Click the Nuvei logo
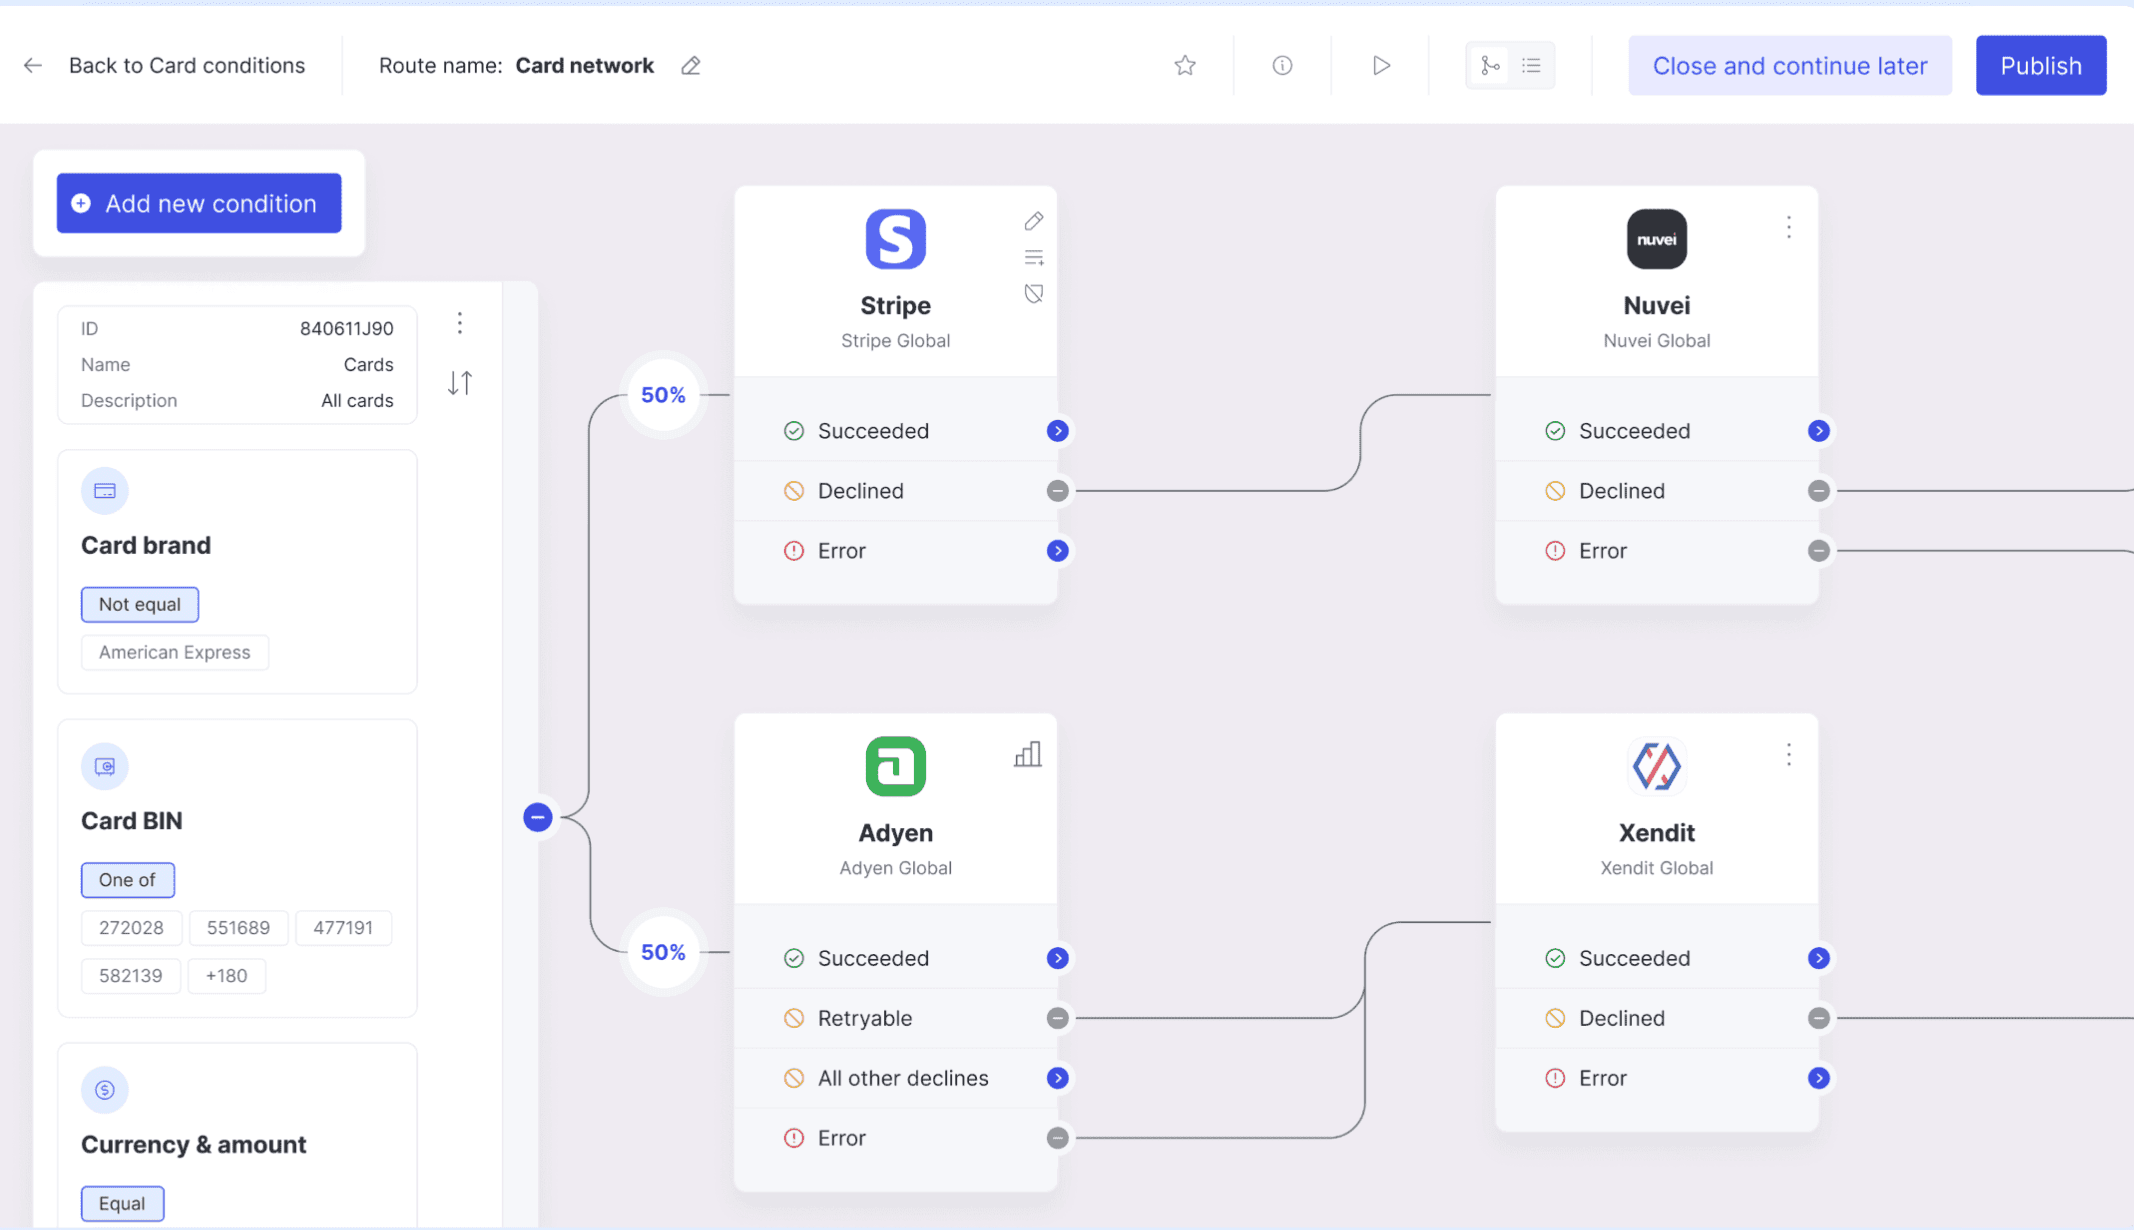The width and height of the screenshot is (2134, 1230). 1656,239
